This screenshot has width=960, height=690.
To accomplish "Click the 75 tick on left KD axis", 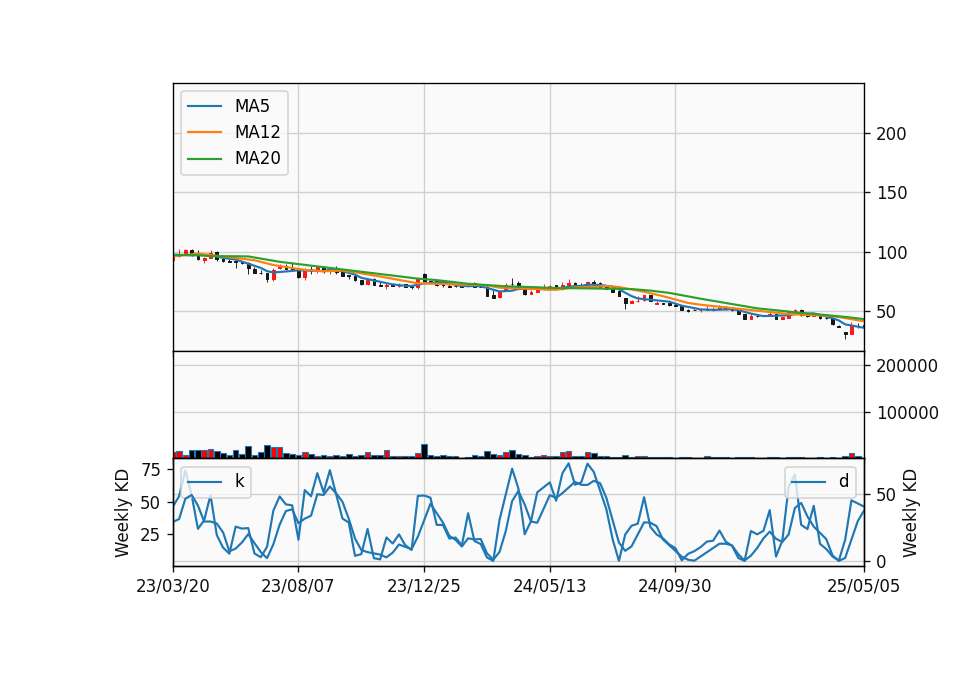I will (x=151, y=470).
